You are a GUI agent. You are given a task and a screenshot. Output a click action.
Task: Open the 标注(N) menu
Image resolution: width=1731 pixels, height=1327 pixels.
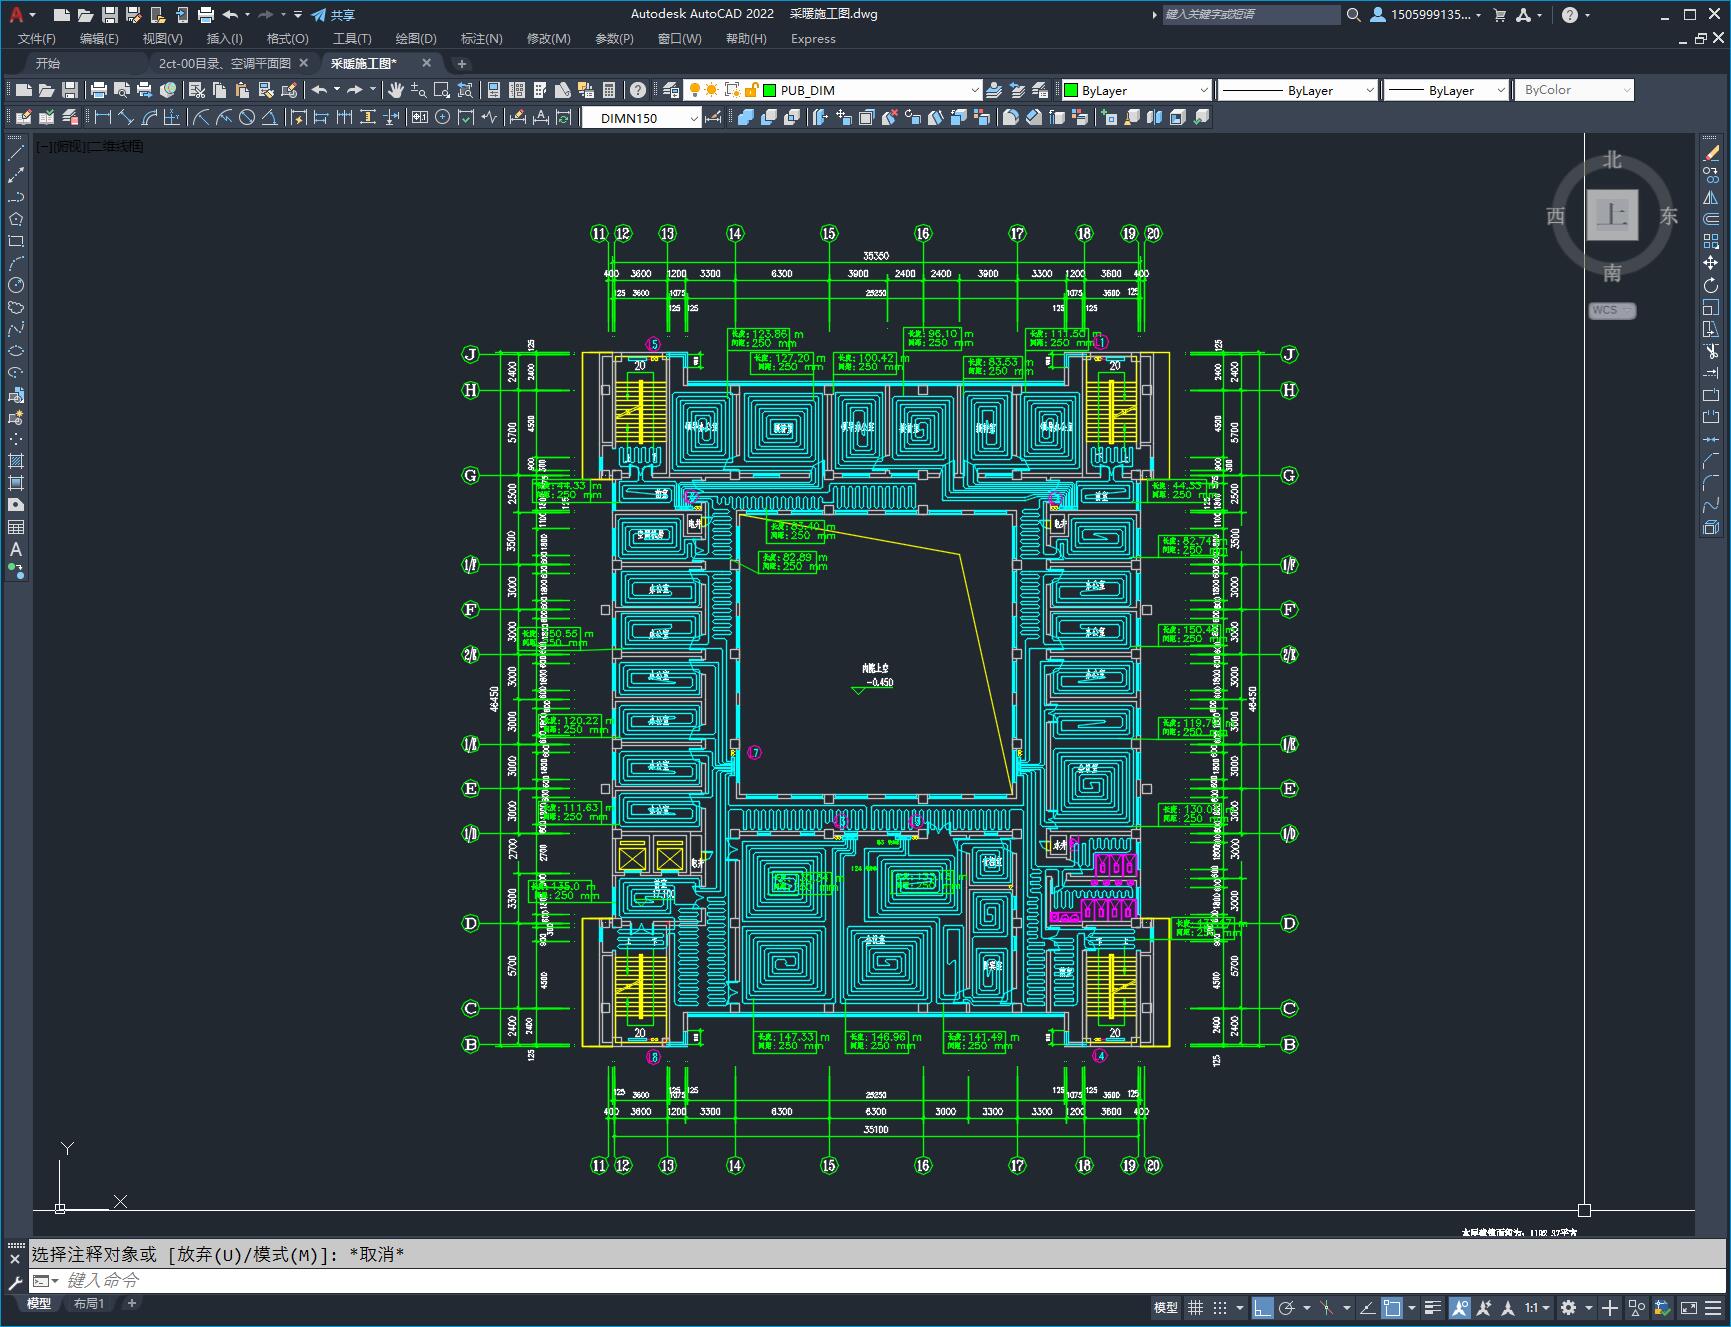481,39
